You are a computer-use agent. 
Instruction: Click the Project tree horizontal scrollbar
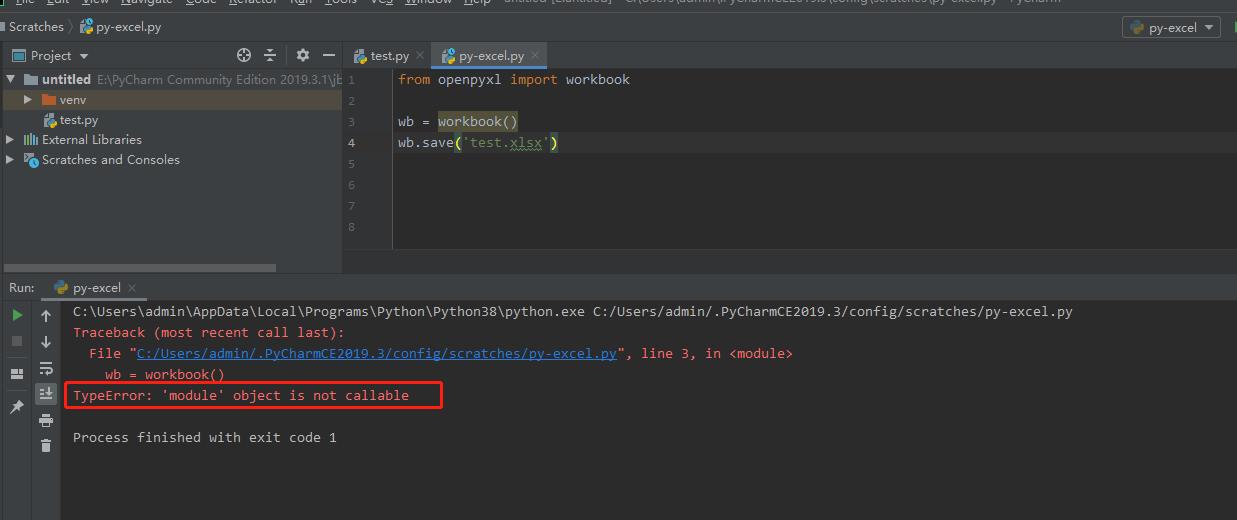tap(140, 268)
